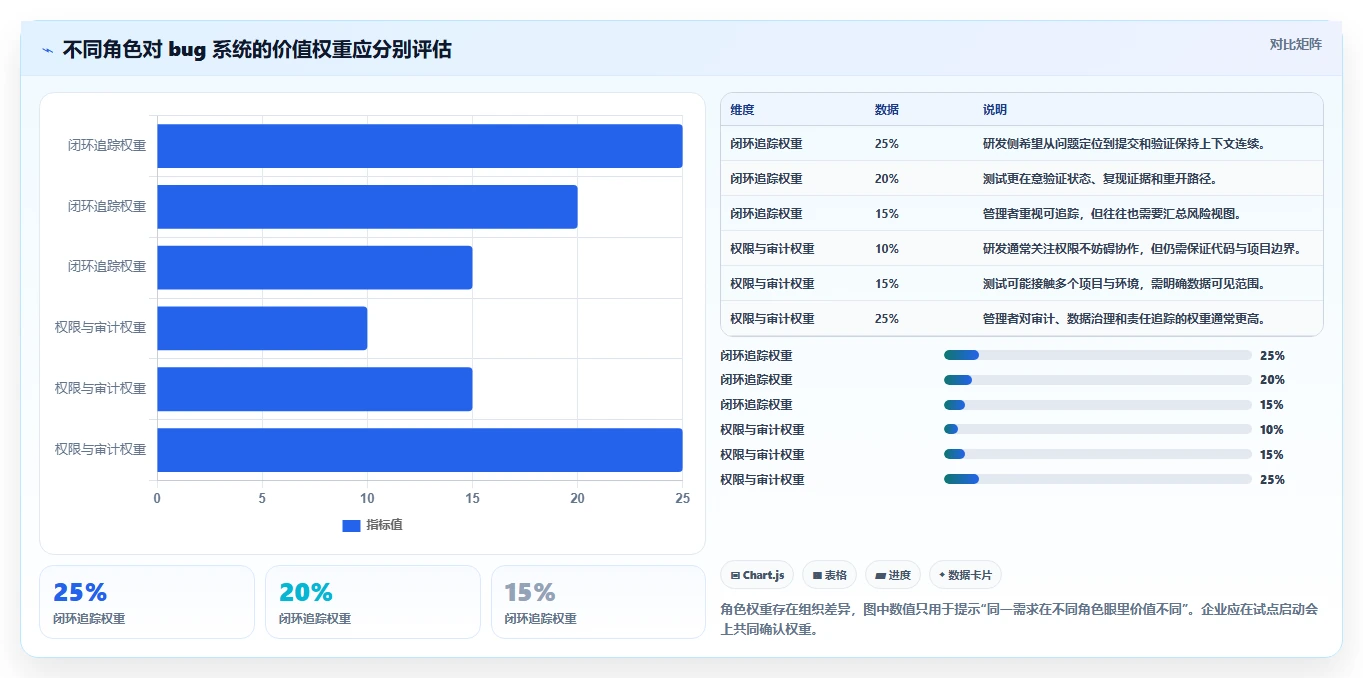Click the x-axis tick label 0
Viewport: 1363px width, 678px height.
[157, 498]
